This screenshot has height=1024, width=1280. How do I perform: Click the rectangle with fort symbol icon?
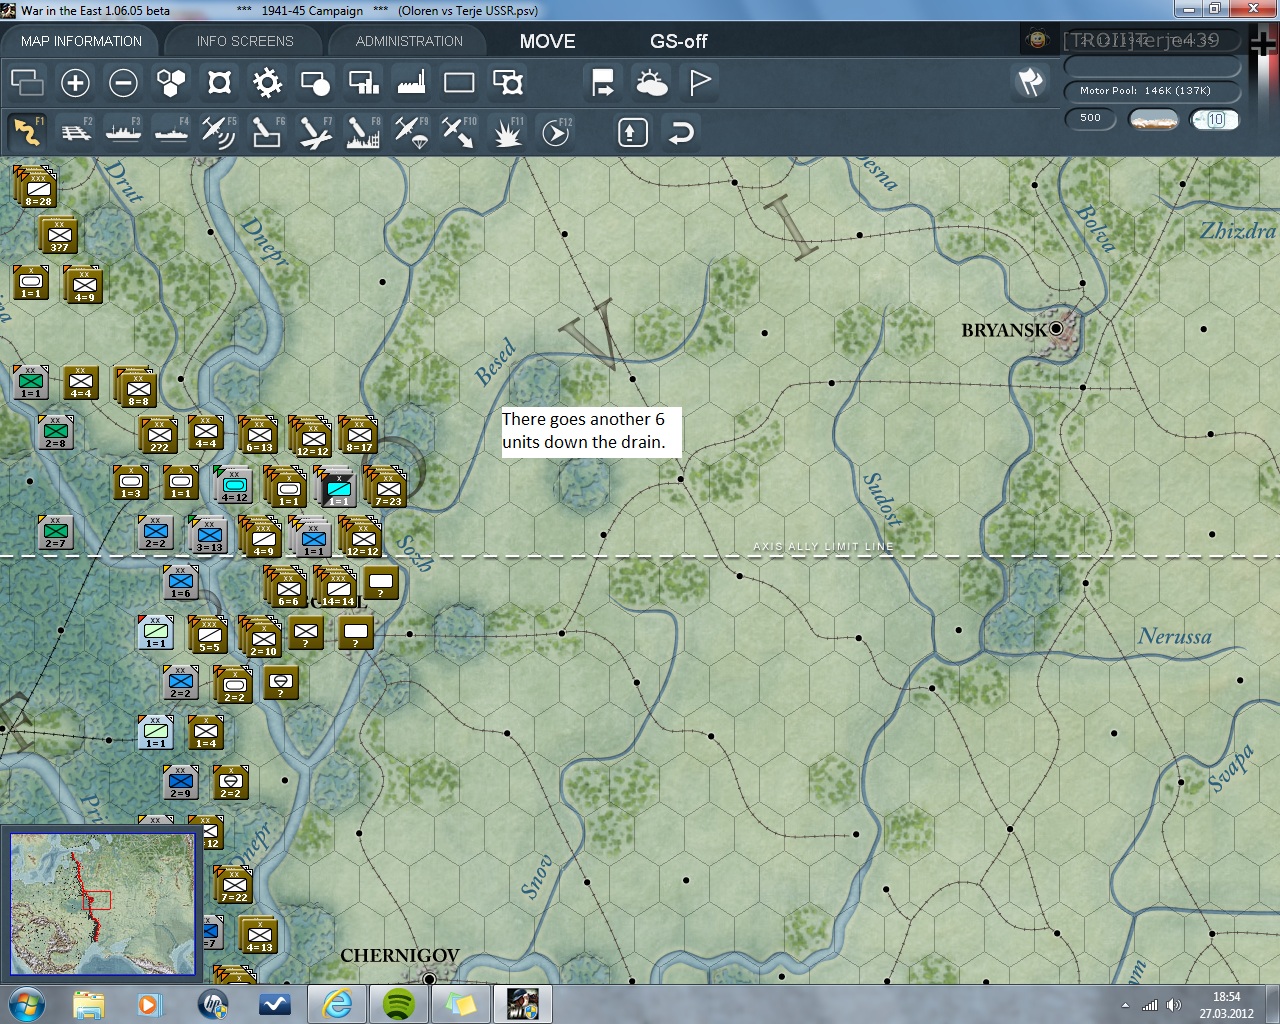coord(507,83)
